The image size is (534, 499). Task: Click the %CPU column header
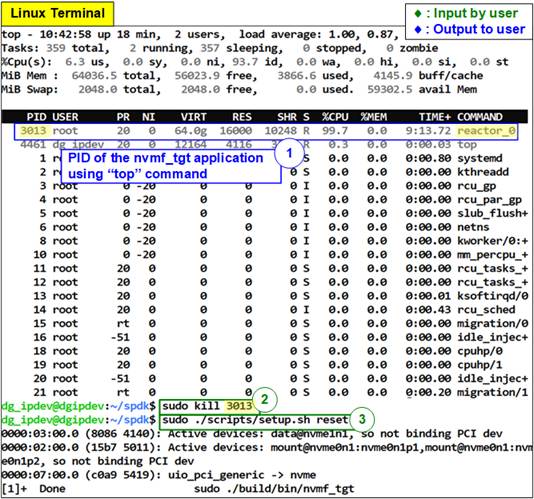click(x=335, y=117)
